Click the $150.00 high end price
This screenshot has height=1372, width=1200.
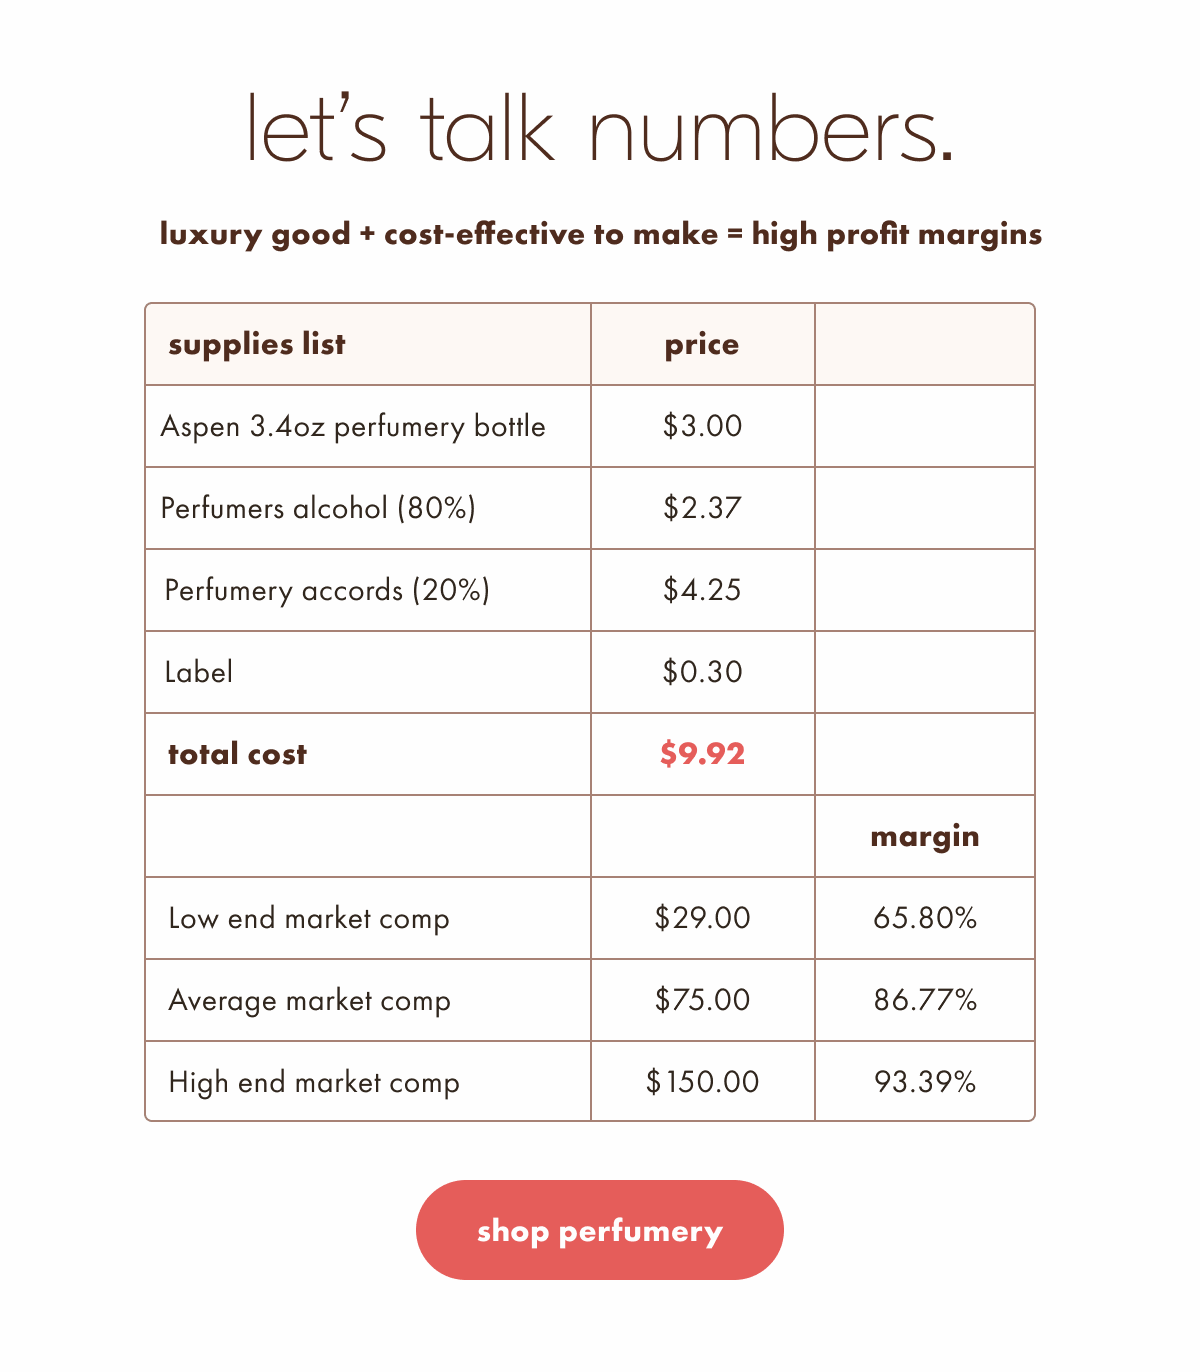pos(702,1082)
